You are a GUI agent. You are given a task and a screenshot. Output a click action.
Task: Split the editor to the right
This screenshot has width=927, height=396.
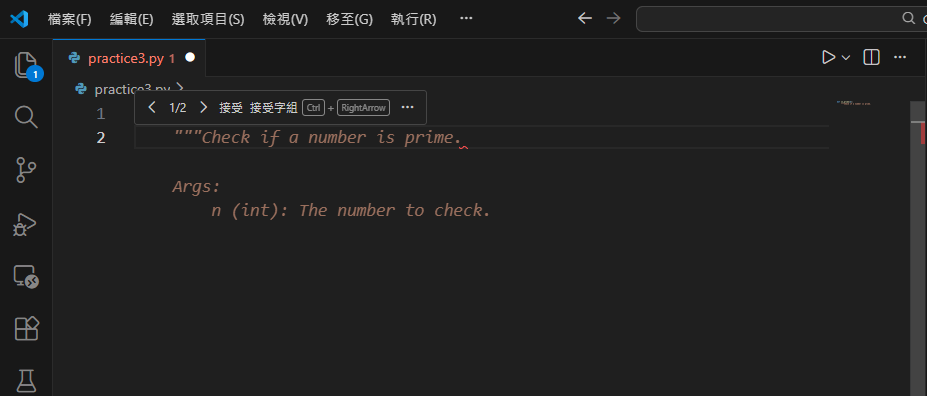point(871,57)
